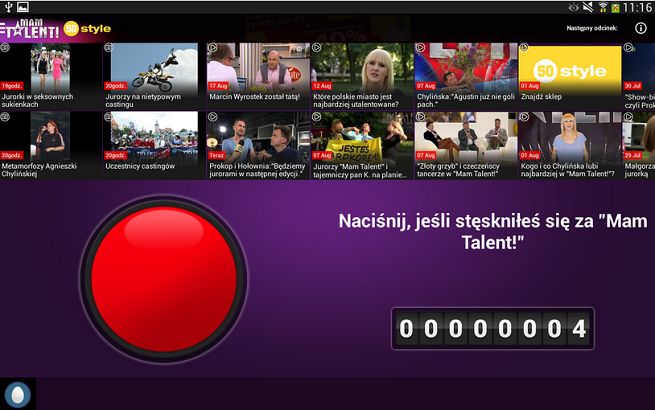This screenshot has height=410, width=655.
Task: Tap the 19godz. time badge
Action: coord(12,86)
